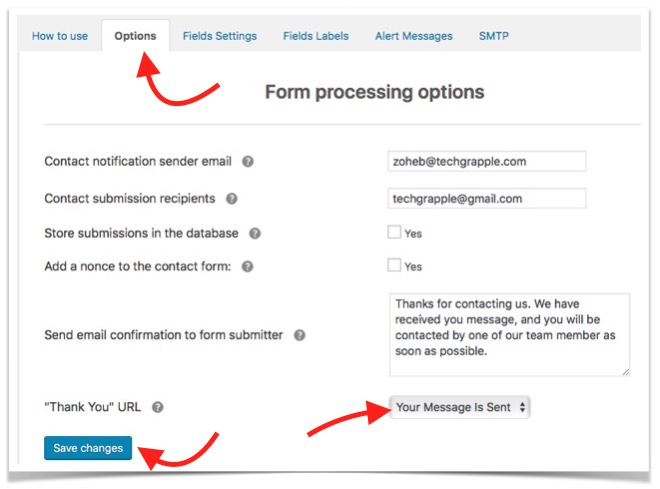Click inside the email confirmation message textarea
The width and height of the screenshot is (660, 489).
[509, 334]
